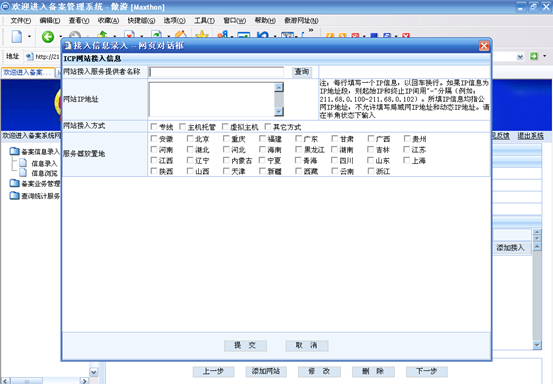Expand 备案业务管理 tree node

[40, 184]
